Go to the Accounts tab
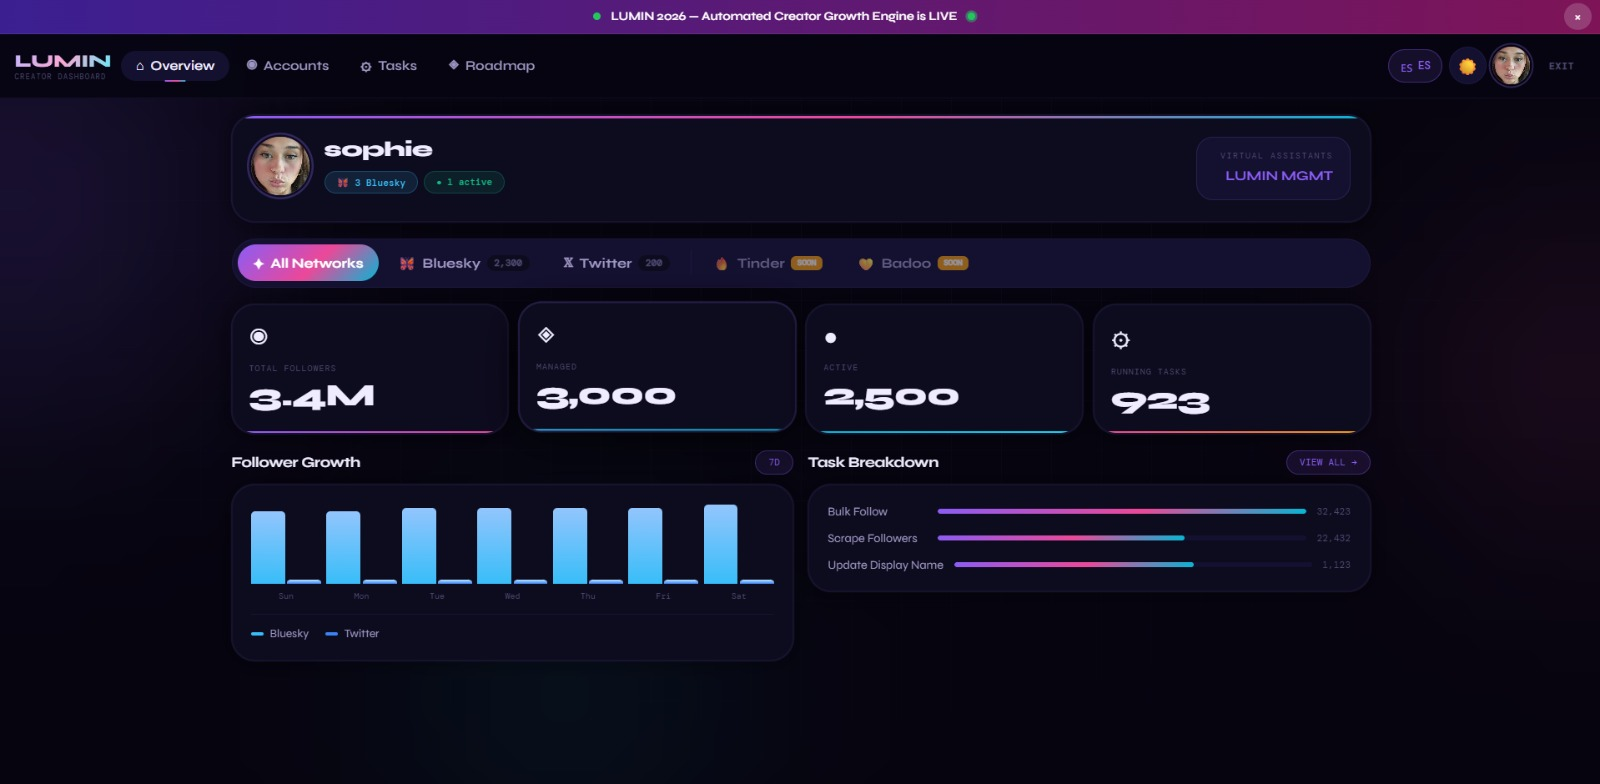 [x=288, y=66]
